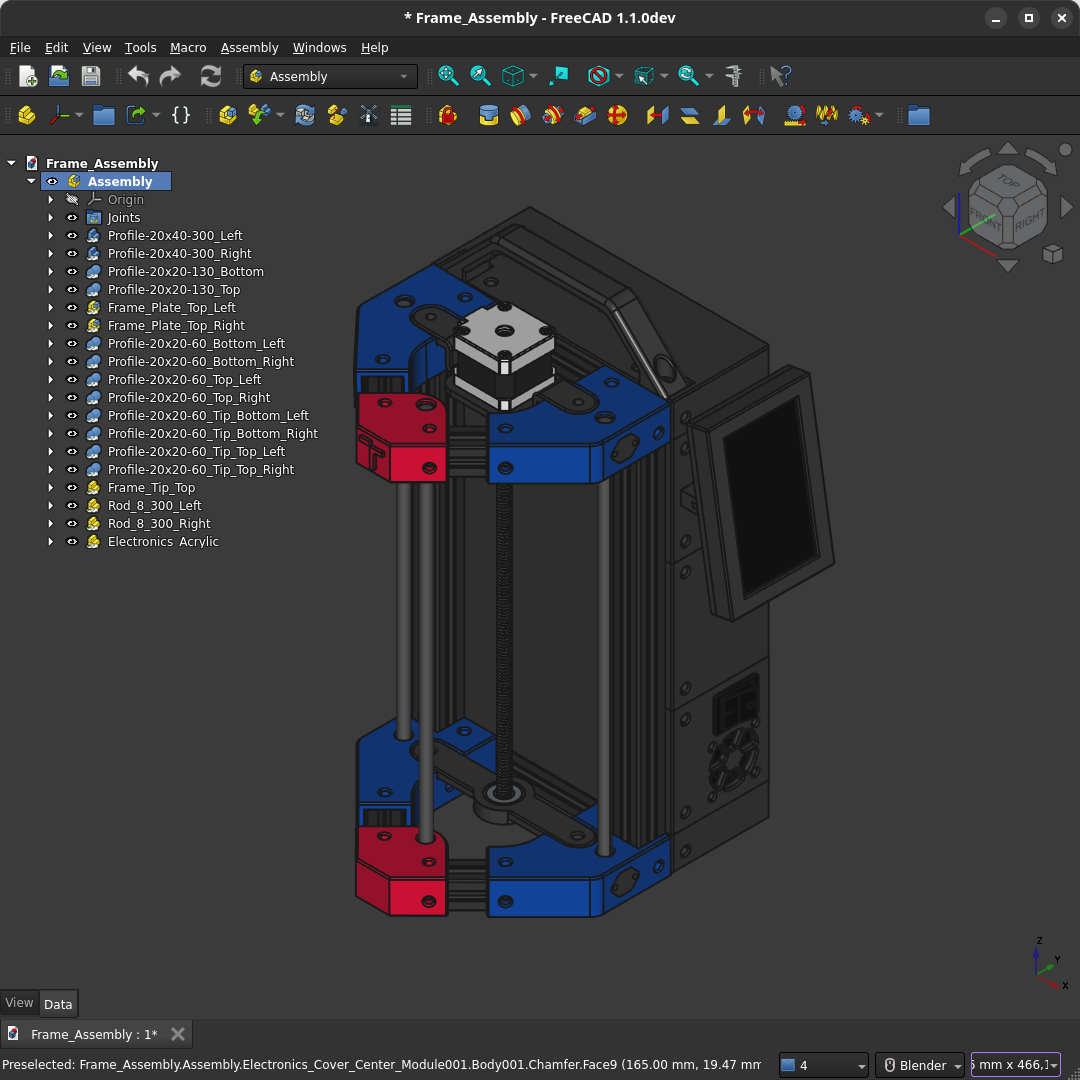1080x1080 pixels.
Task: Close the Frame_Assembly : 1* document tab
Action: coord(178,1034)
